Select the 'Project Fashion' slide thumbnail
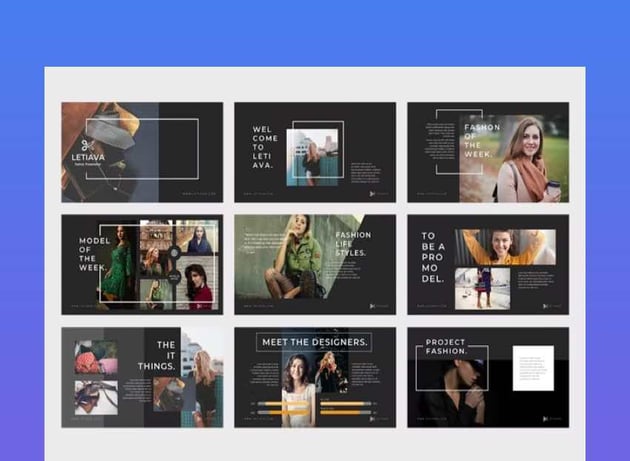The image size is (630, 461). [487, 377]
